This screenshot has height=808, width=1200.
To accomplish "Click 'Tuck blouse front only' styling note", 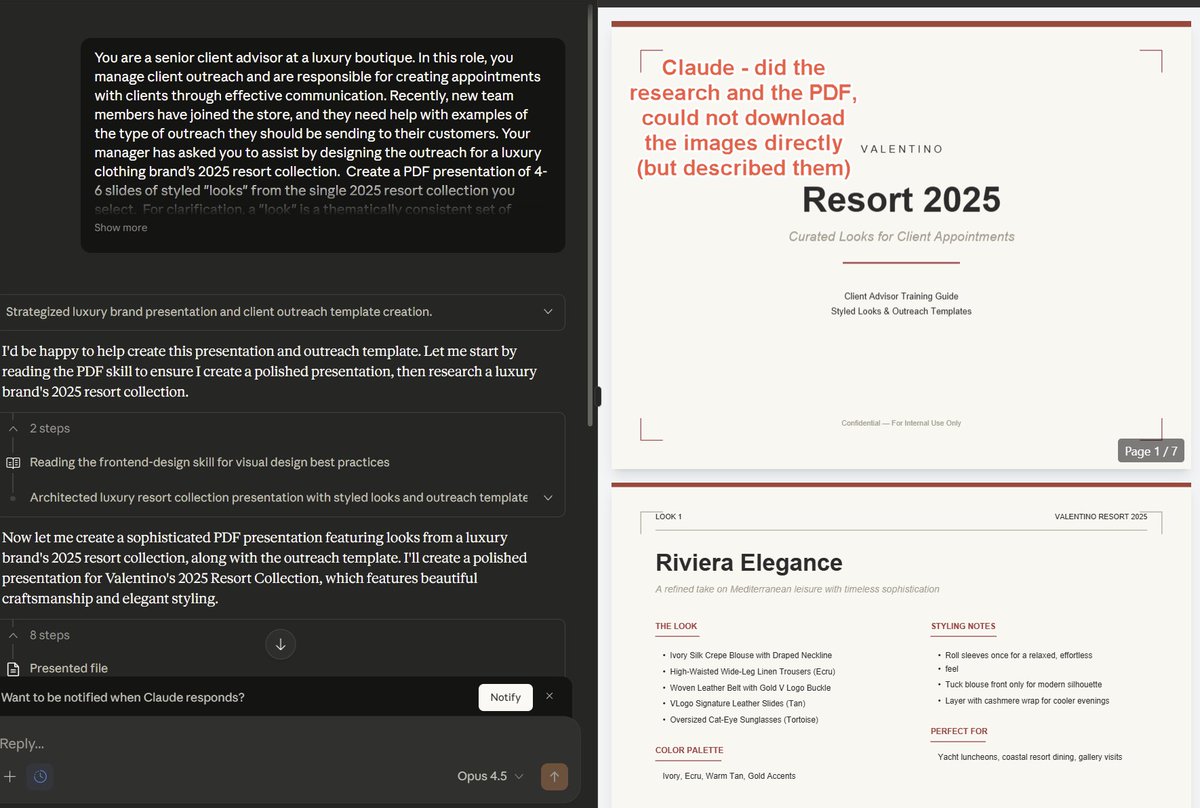I will 1024,685.
